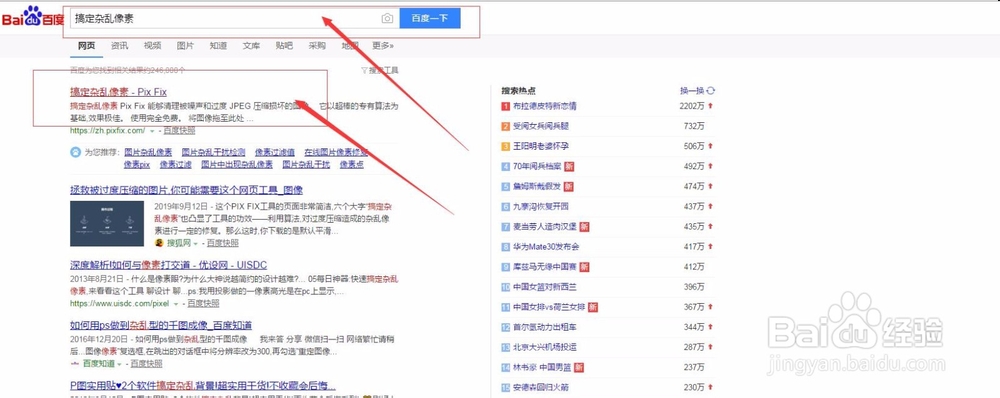Click recommended search 像素过滤

(176, 165)
